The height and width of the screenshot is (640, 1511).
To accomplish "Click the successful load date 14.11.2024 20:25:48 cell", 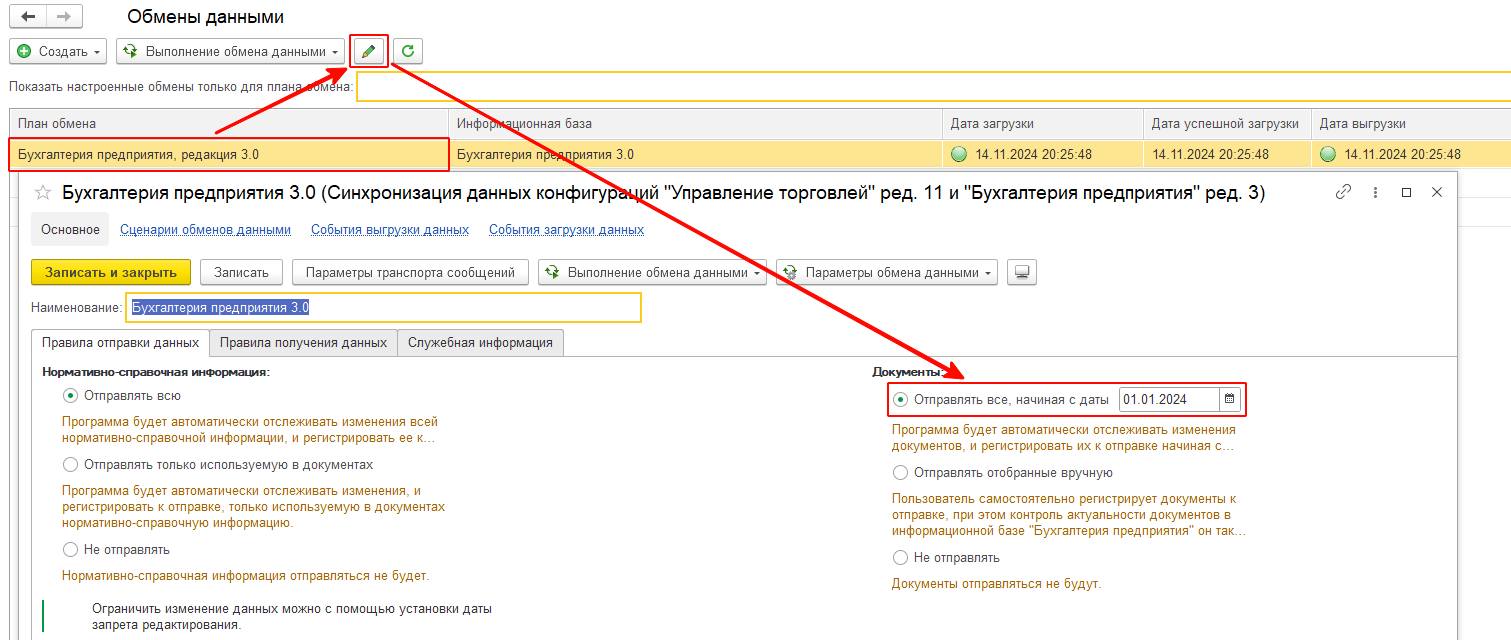I will click(x=1227, y=154).
